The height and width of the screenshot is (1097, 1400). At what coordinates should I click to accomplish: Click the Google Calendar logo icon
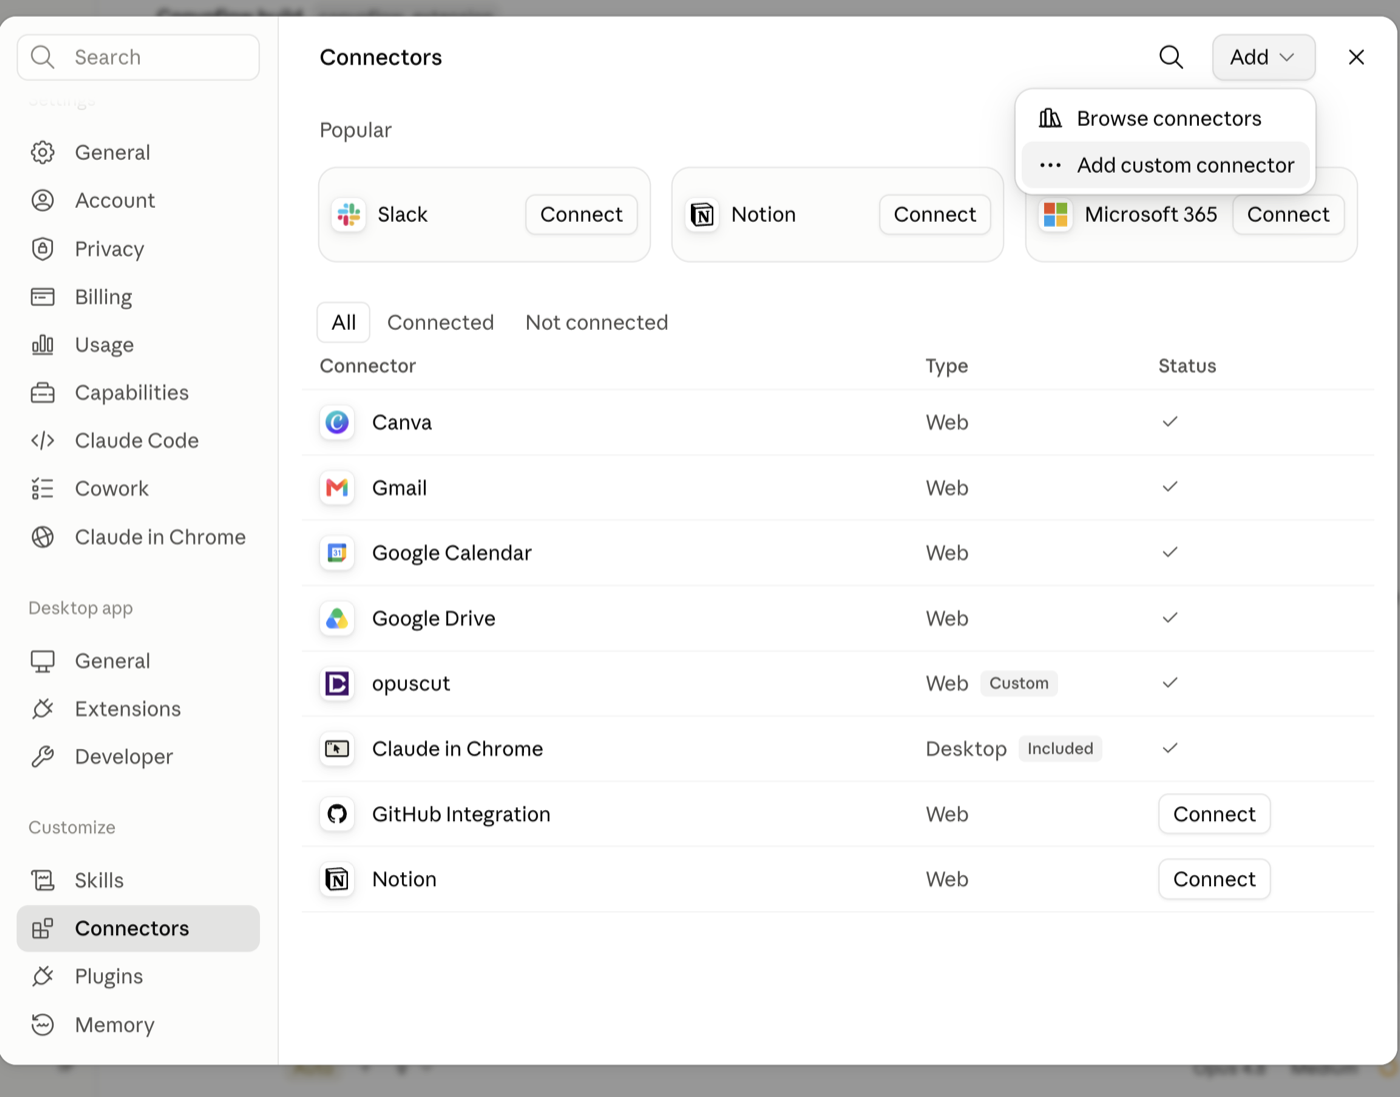[x=337, y=553]
